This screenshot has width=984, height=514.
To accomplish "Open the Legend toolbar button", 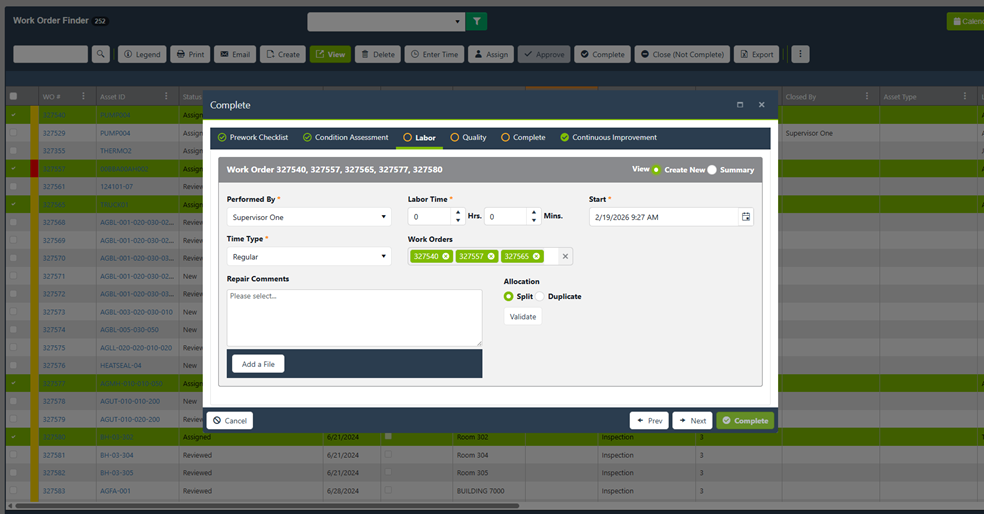I will (142, 54).
